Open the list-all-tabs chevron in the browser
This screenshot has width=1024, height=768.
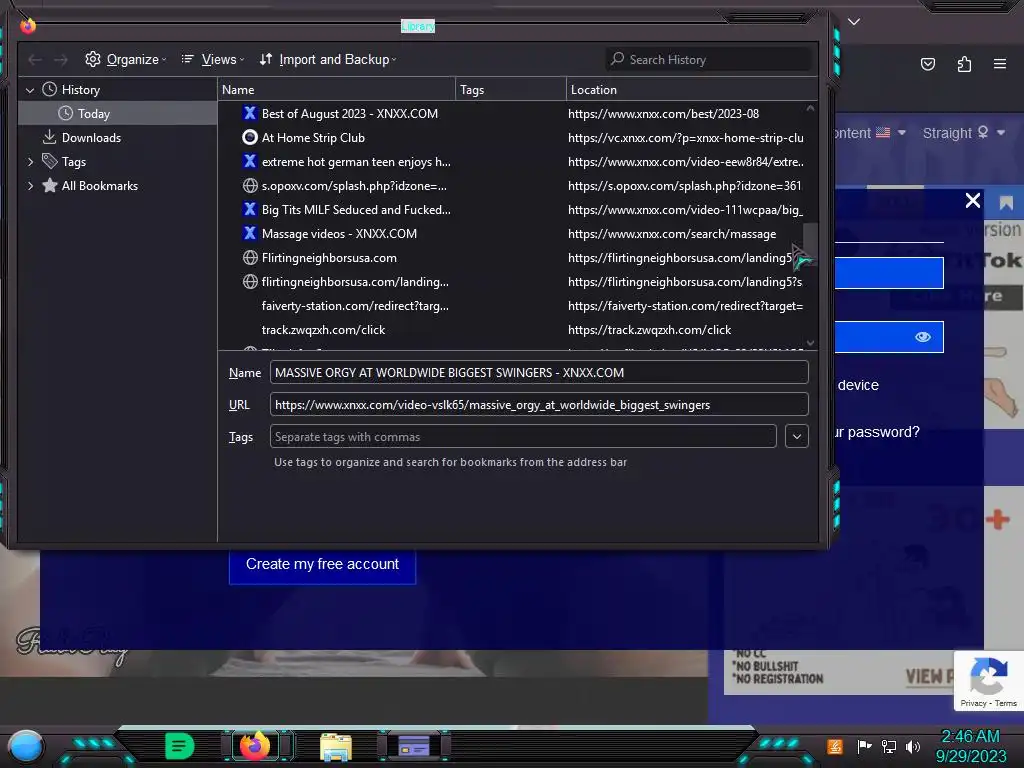coord(854,22)
